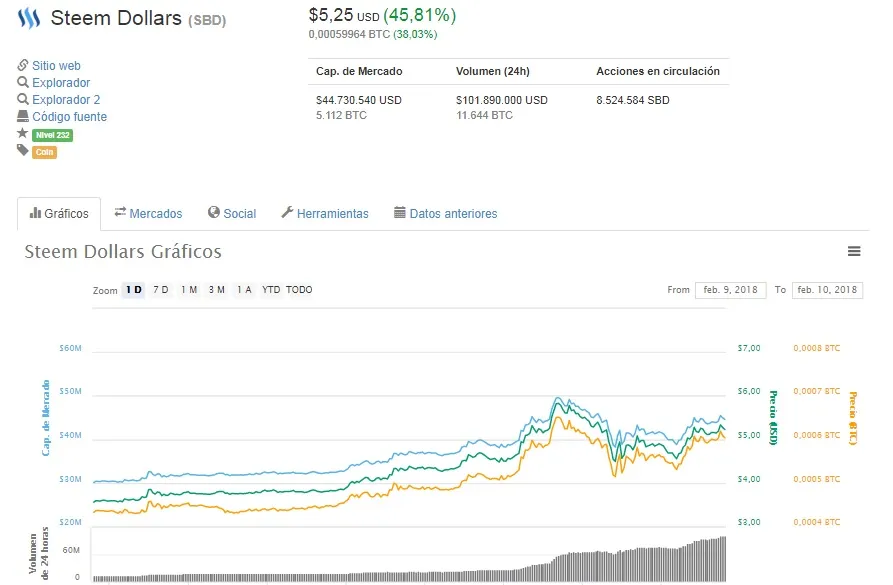Click the star icon beside Nivel 232
This screenshot has width=893, height=585.
tap(23, 133)
